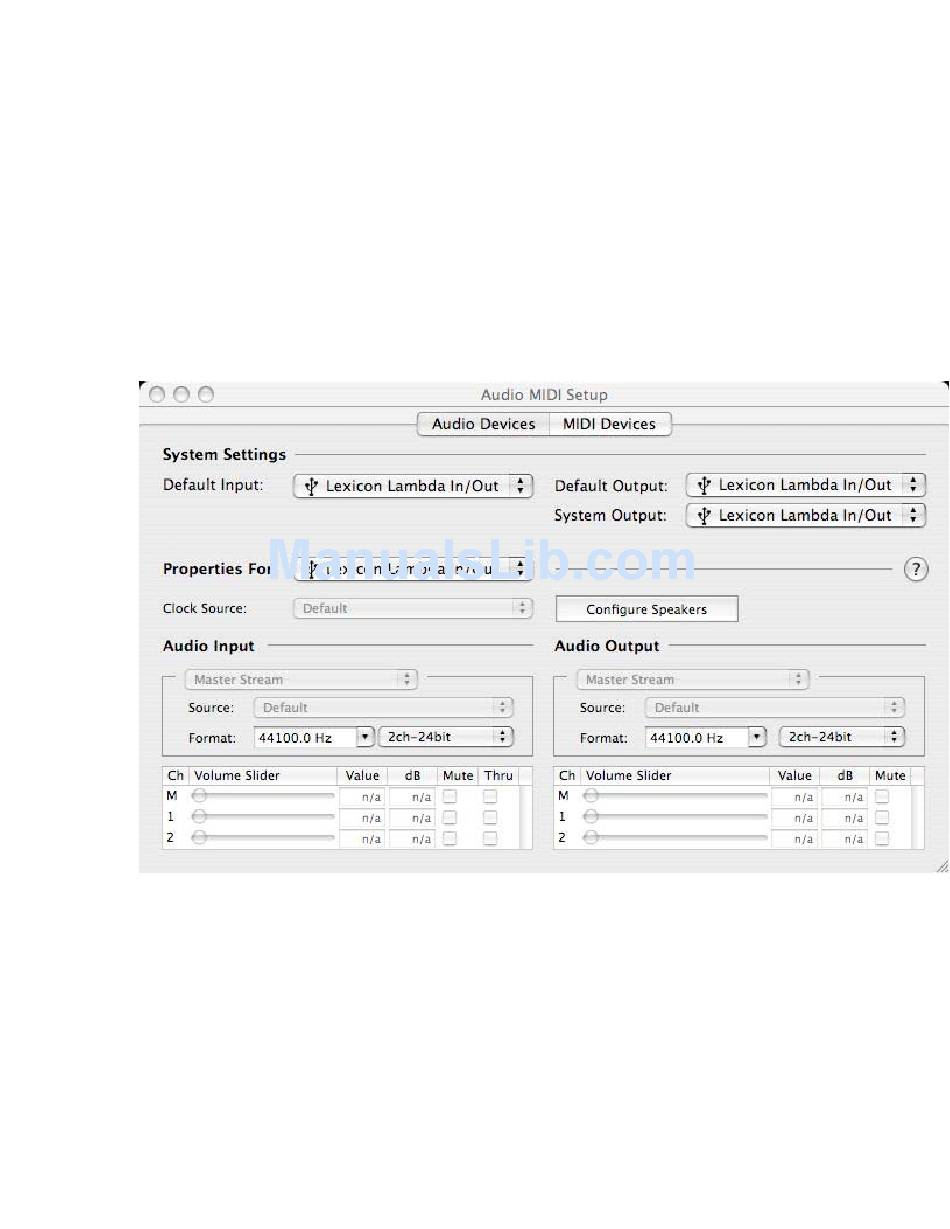Click USB icon in Default Input dropdown
The height and width of the screenshot is (1229, 950).
(x=311, y=487)
